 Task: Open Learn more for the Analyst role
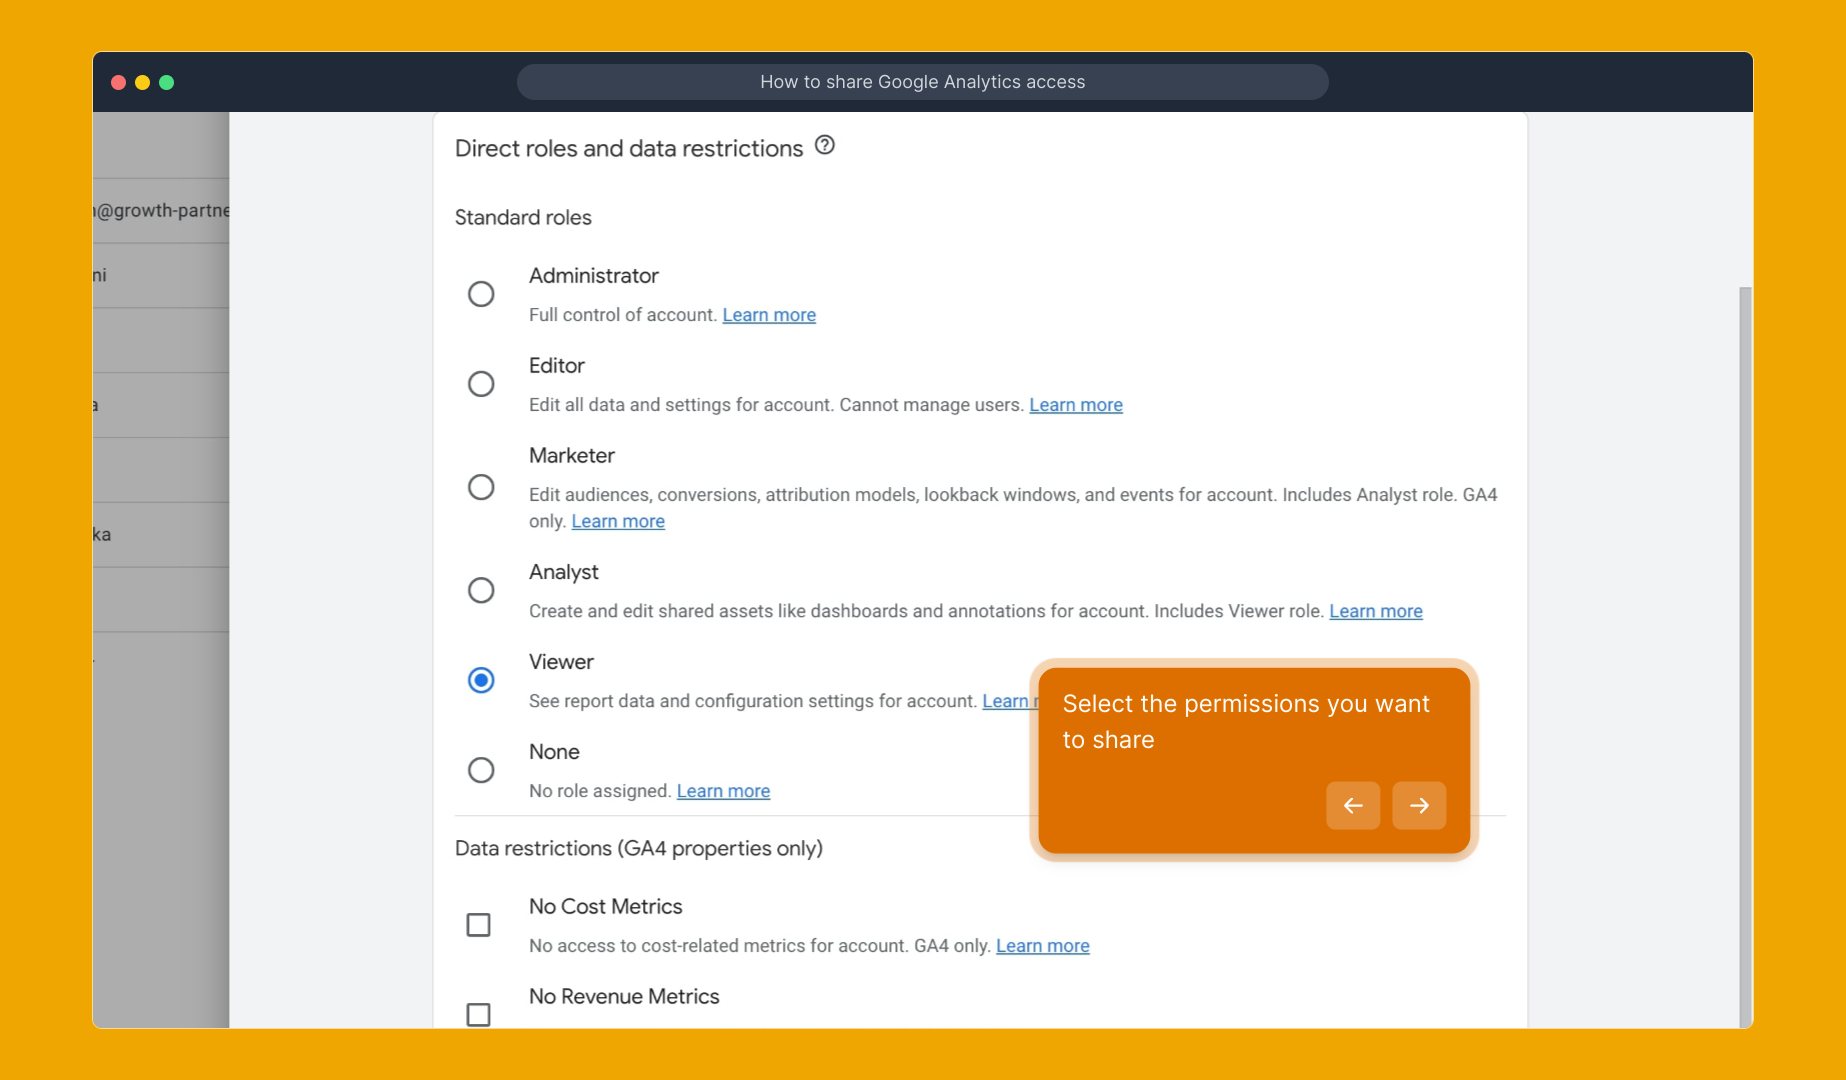1375,610
